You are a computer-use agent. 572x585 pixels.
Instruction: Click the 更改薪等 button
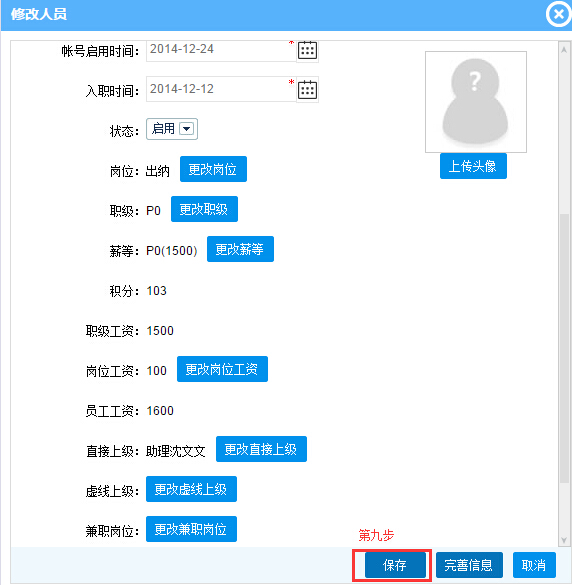[240, 249]
